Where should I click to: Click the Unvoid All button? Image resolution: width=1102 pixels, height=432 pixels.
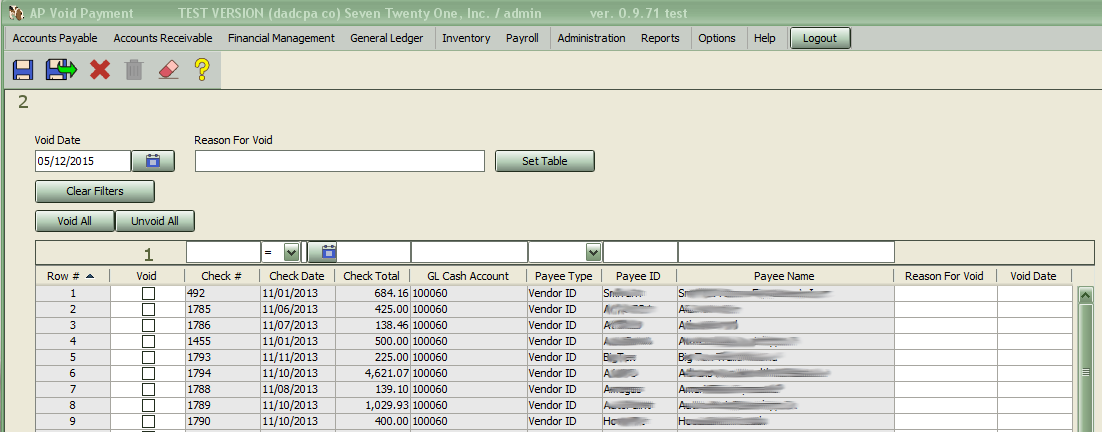[x=155, y=221]
